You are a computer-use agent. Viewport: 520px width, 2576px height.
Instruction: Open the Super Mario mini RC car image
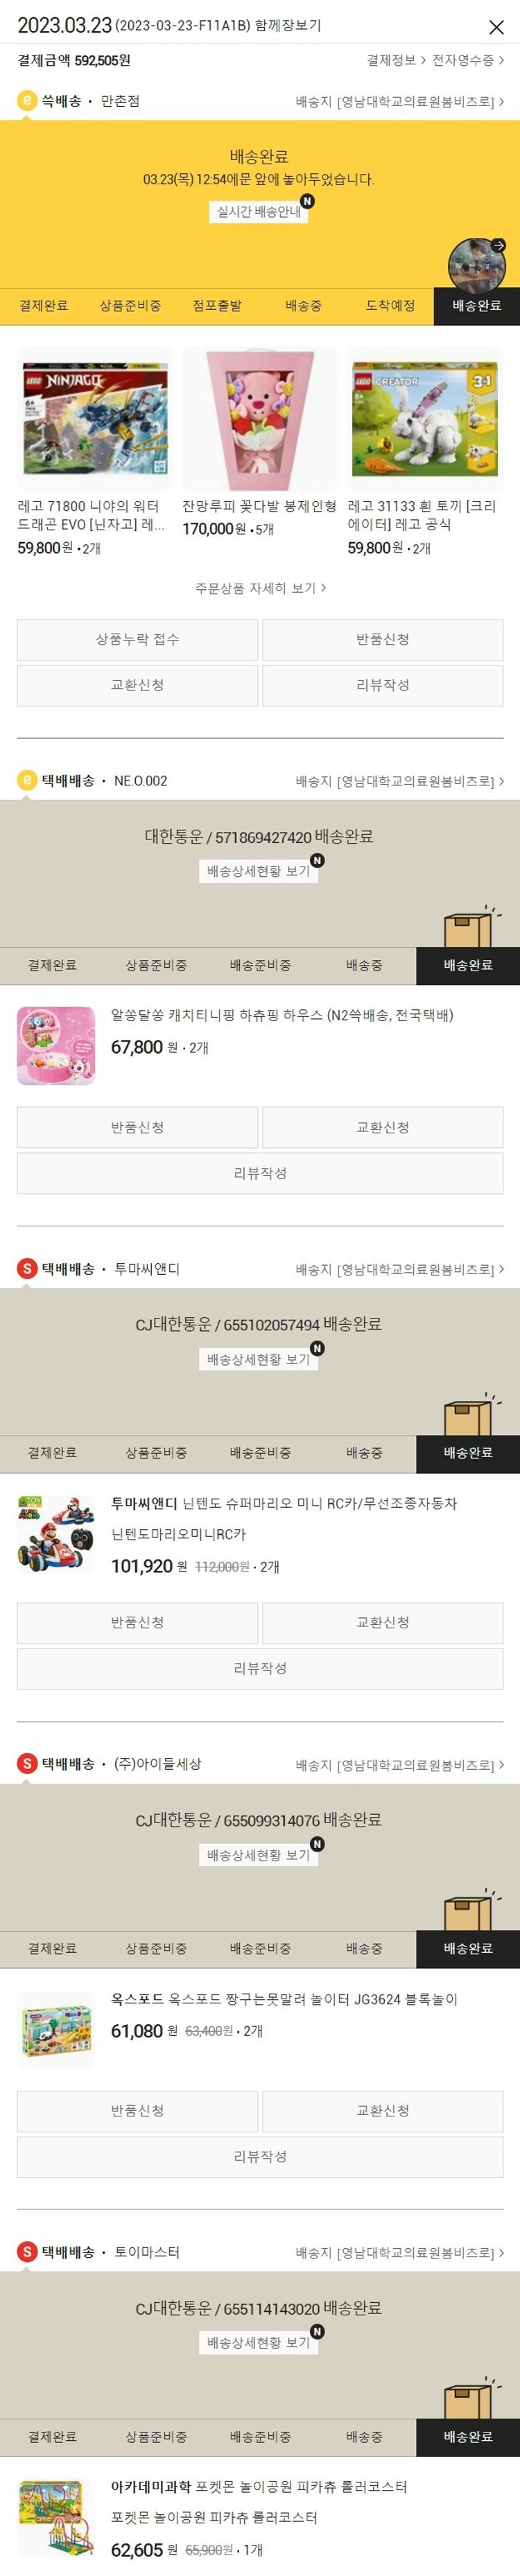coord(56,1533)
